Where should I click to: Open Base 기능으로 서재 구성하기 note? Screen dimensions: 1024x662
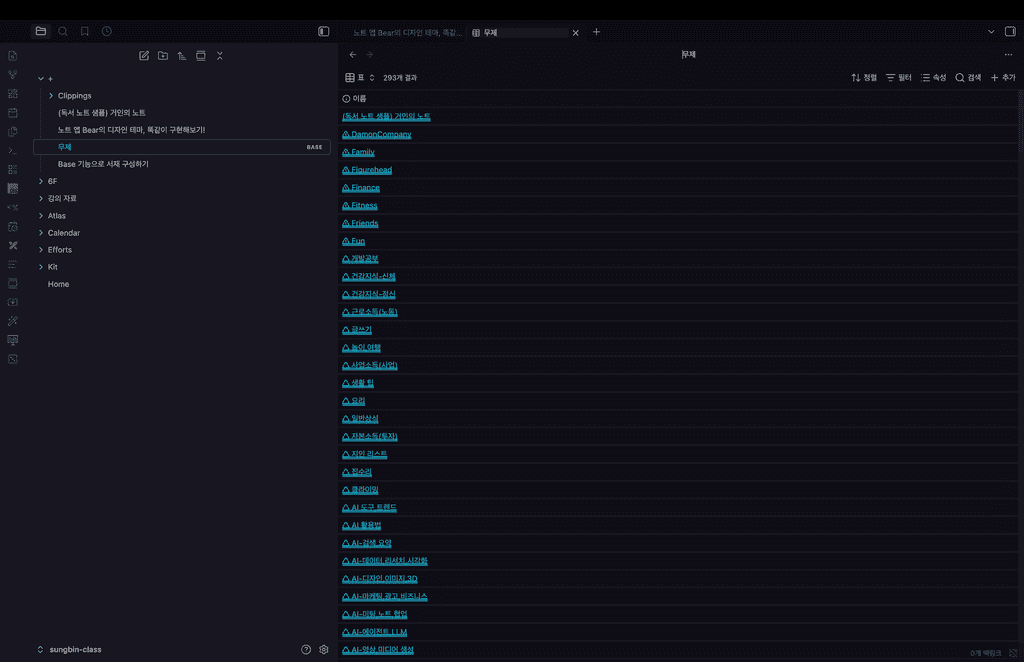(103, 165)
